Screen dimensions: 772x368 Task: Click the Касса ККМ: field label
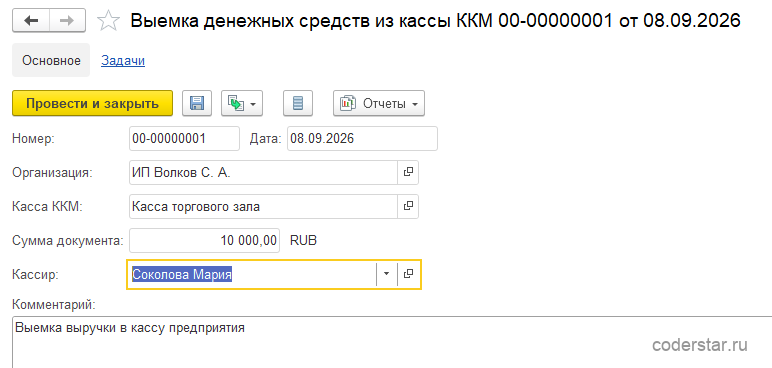click(47, 207)
